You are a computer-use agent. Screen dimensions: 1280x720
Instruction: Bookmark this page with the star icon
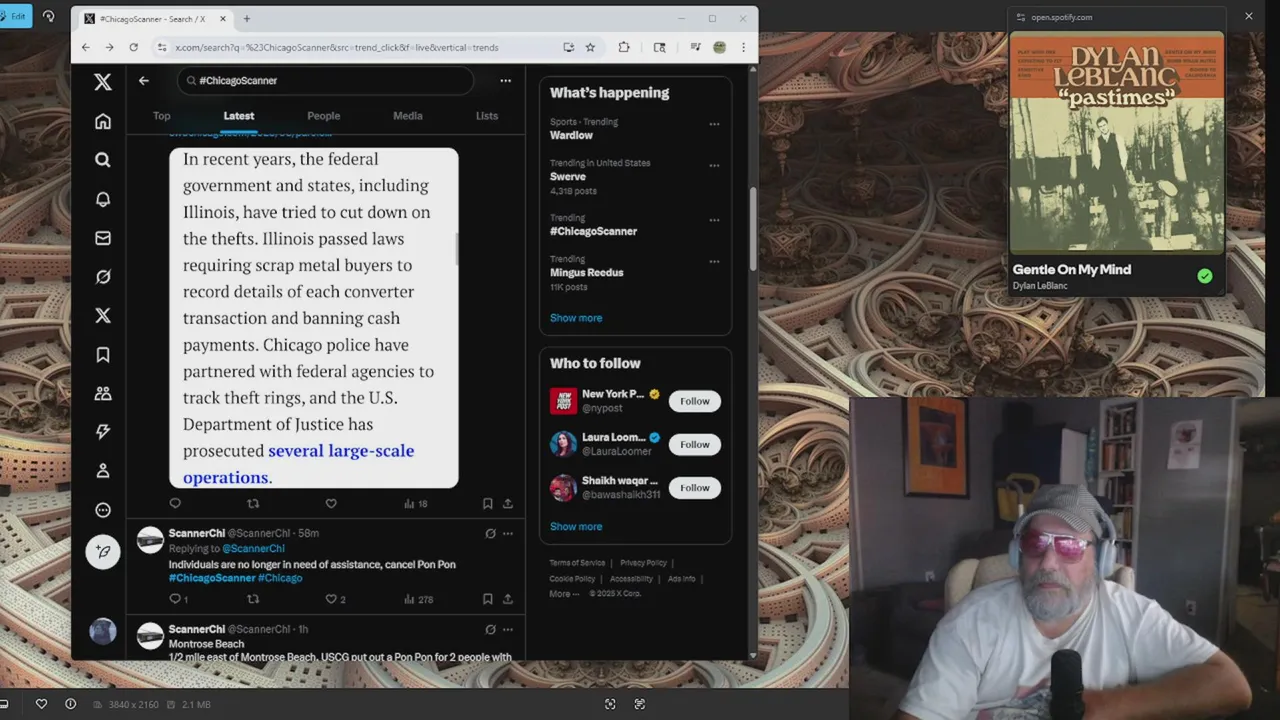pos(590,47)
